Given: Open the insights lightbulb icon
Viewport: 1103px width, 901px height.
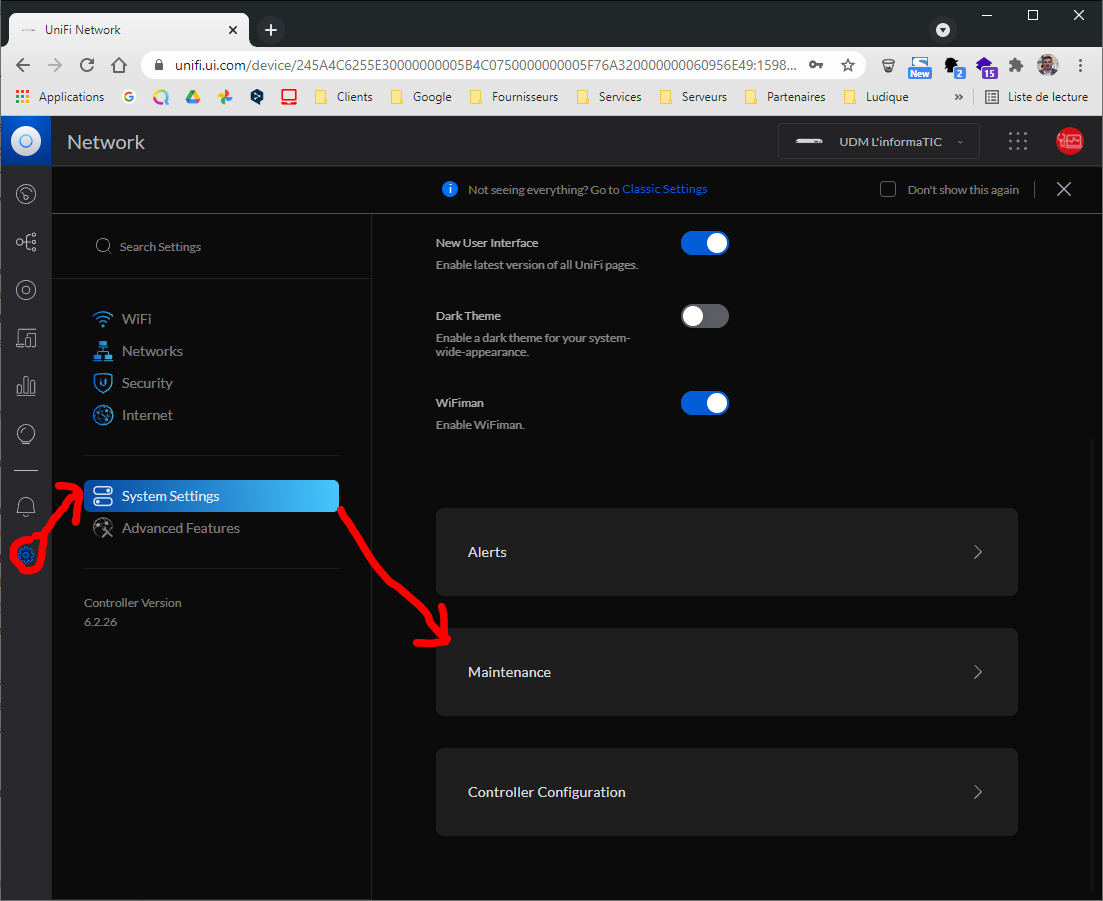Looking at the screenshot, I should tap(26, 434).
